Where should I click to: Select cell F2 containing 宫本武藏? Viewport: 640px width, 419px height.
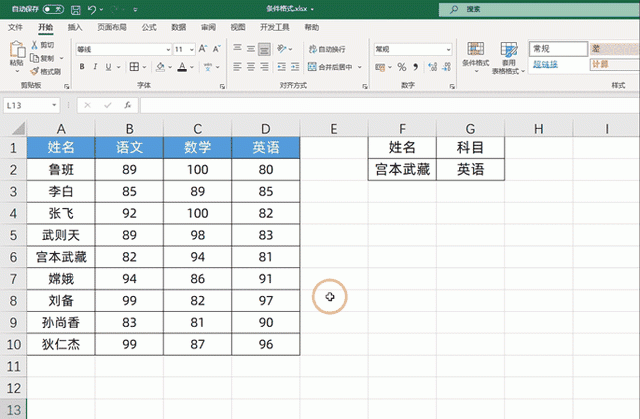point(402,169)
